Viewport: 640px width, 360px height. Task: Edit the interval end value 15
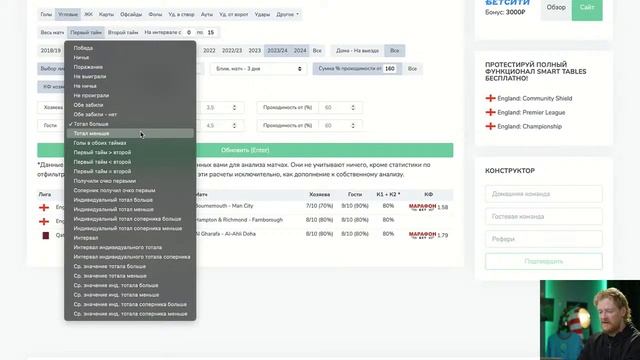click(211, 32)
